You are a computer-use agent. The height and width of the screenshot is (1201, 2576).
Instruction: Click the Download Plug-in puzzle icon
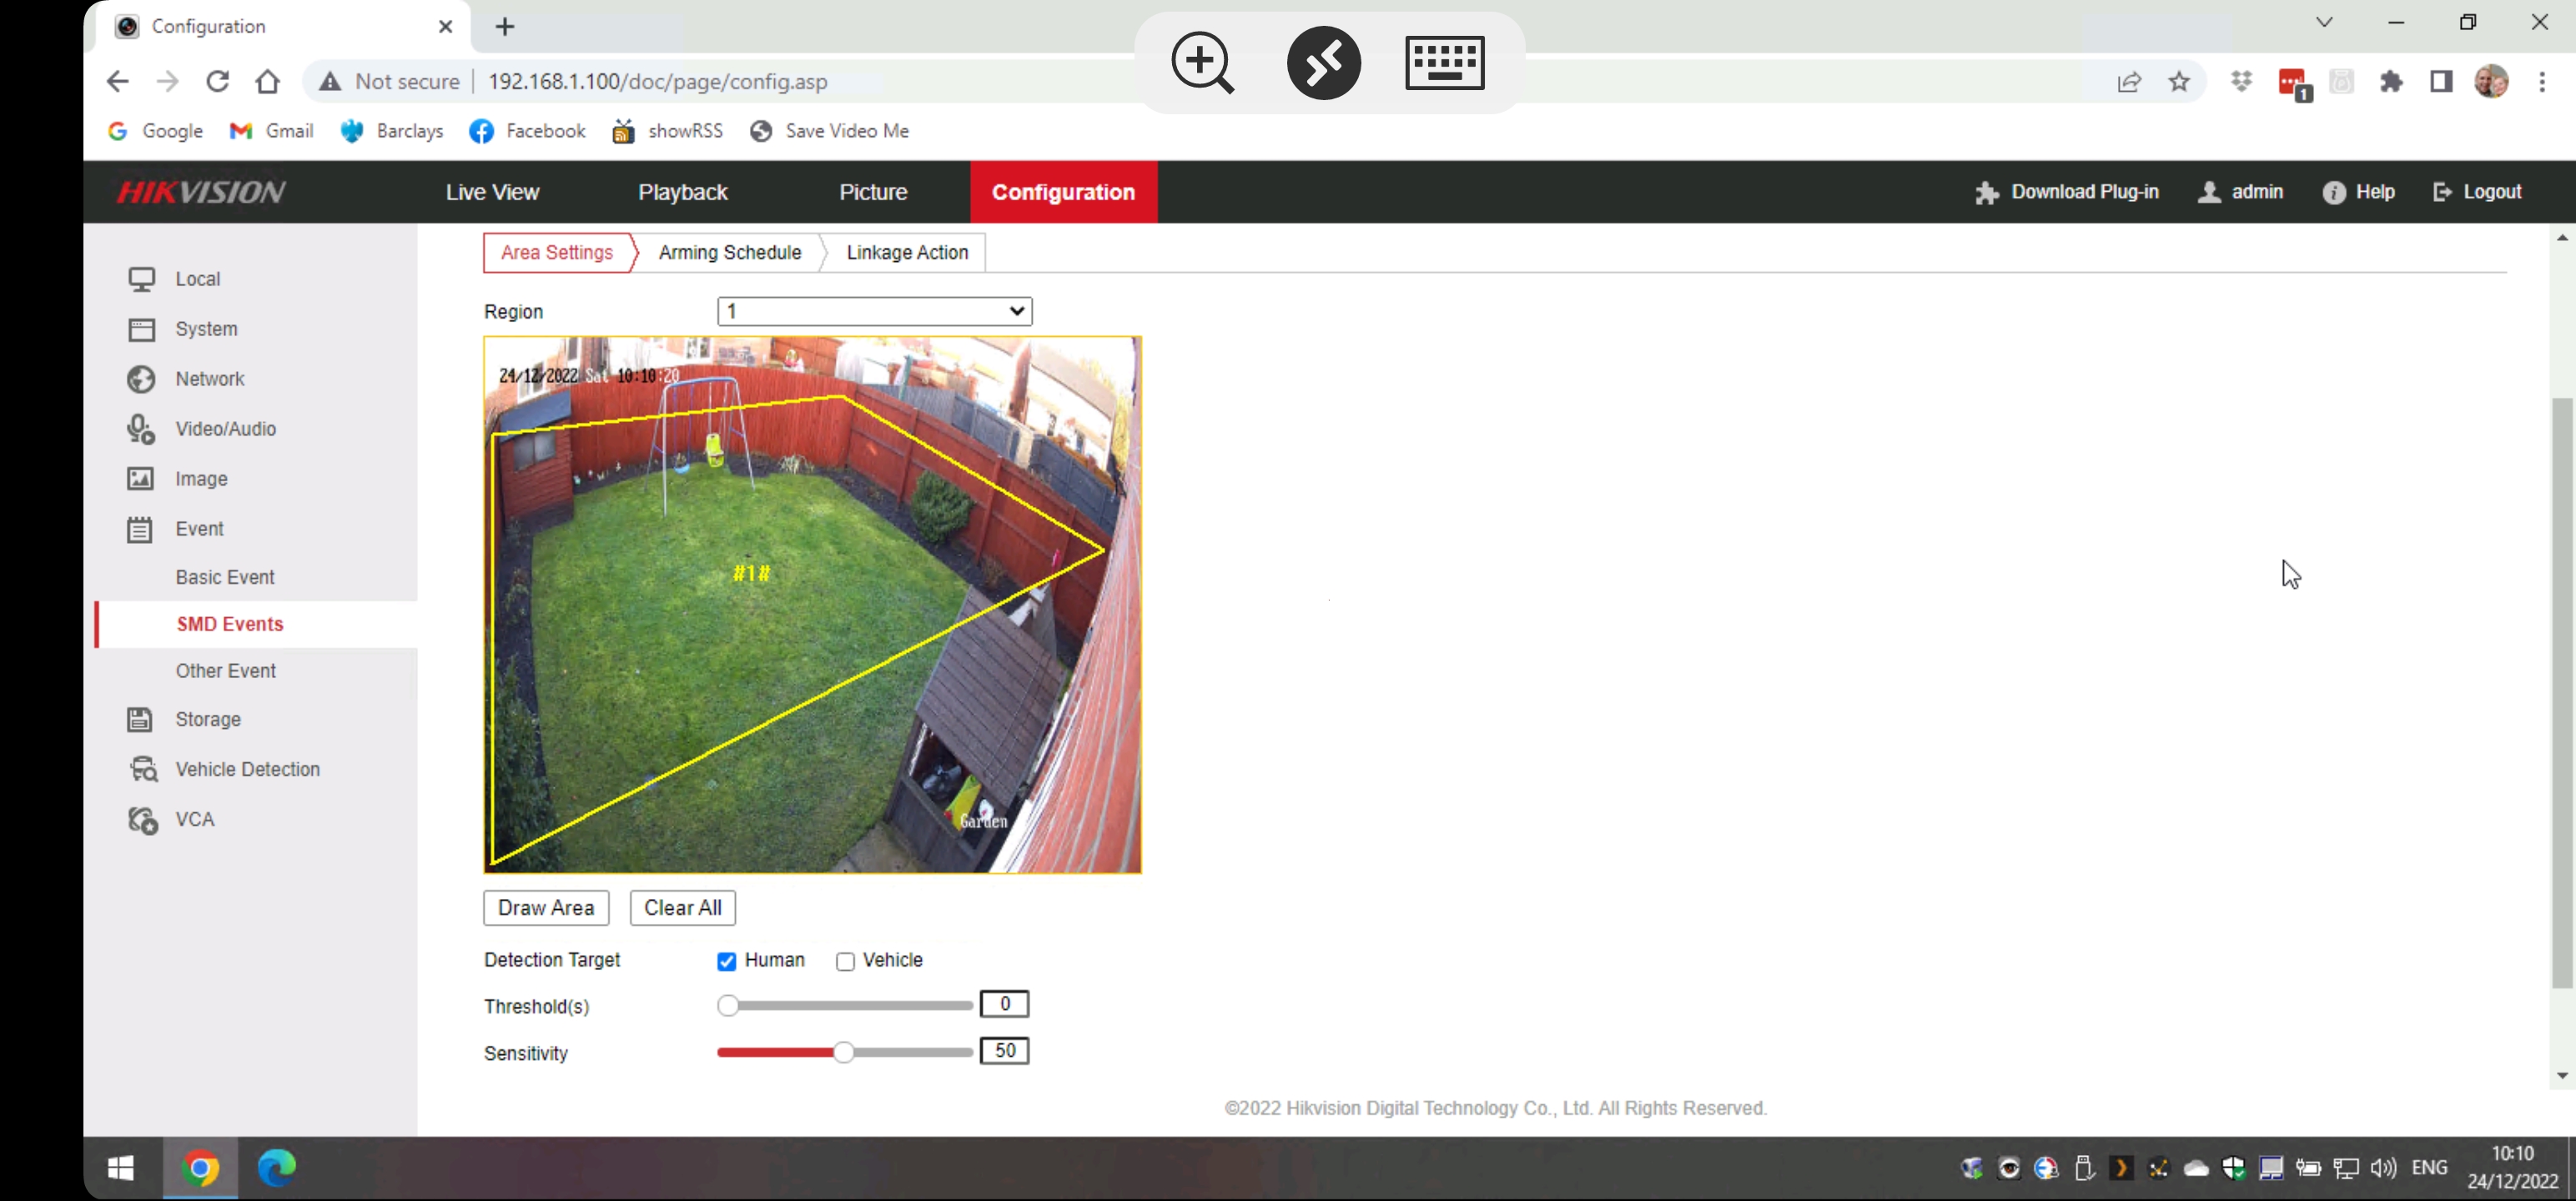[x=1986, y=193]
